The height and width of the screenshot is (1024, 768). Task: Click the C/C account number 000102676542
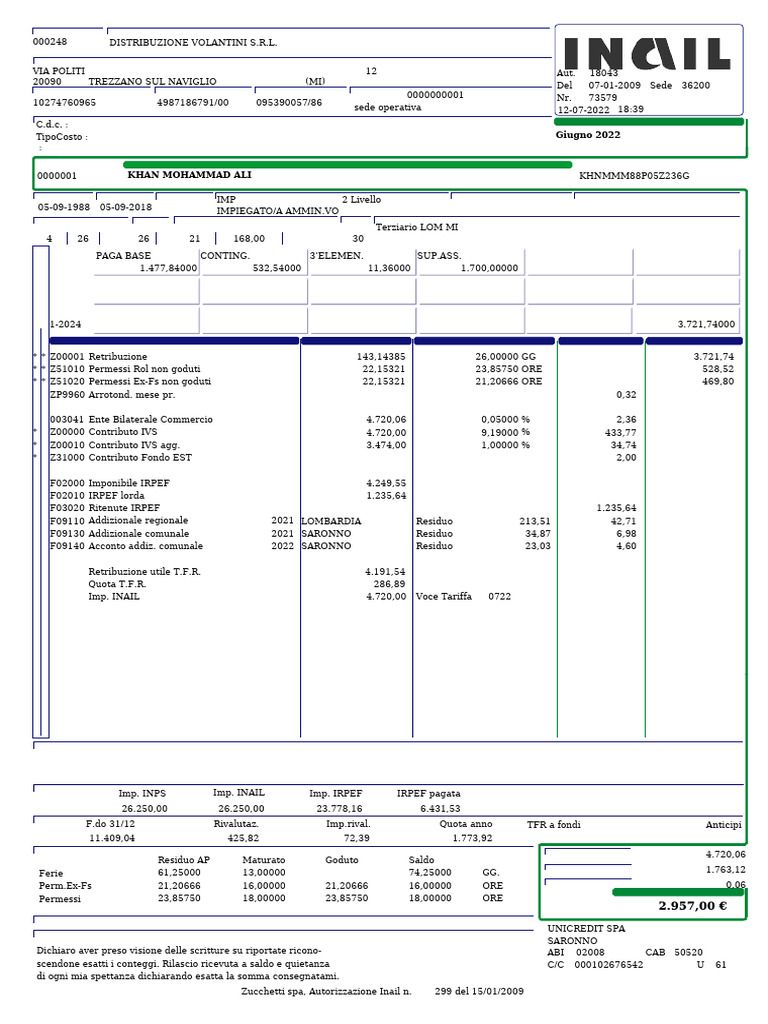(x=609, y=965)
